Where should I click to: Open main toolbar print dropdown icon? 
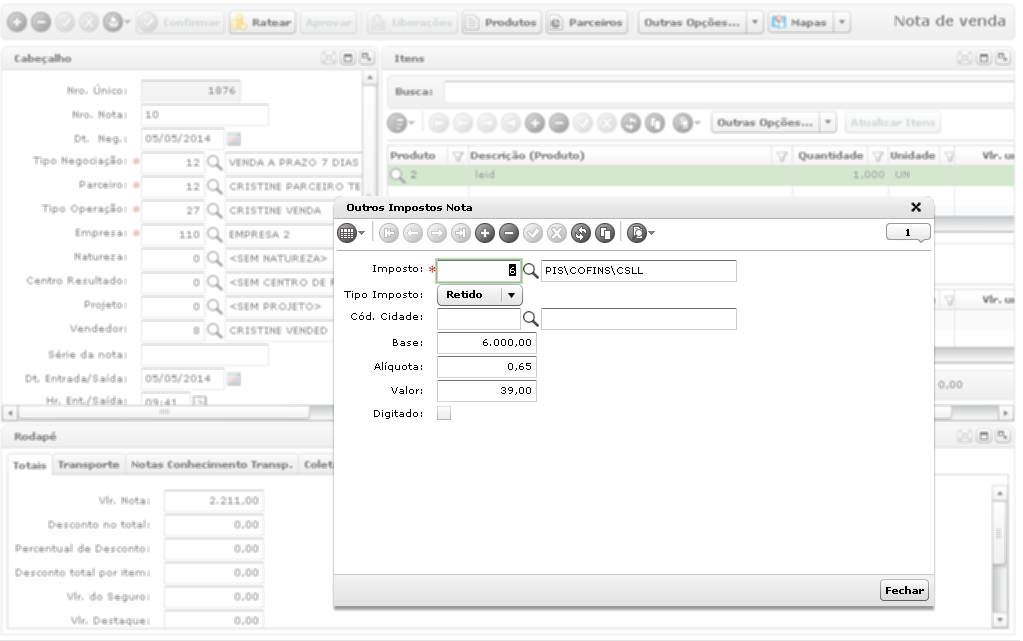coord(116,22)
